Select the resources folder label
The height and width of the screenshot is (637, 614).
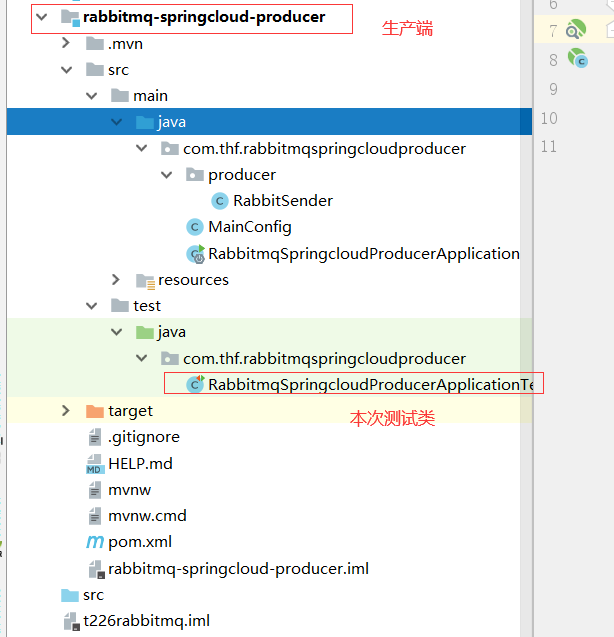(x=193, y=280)
